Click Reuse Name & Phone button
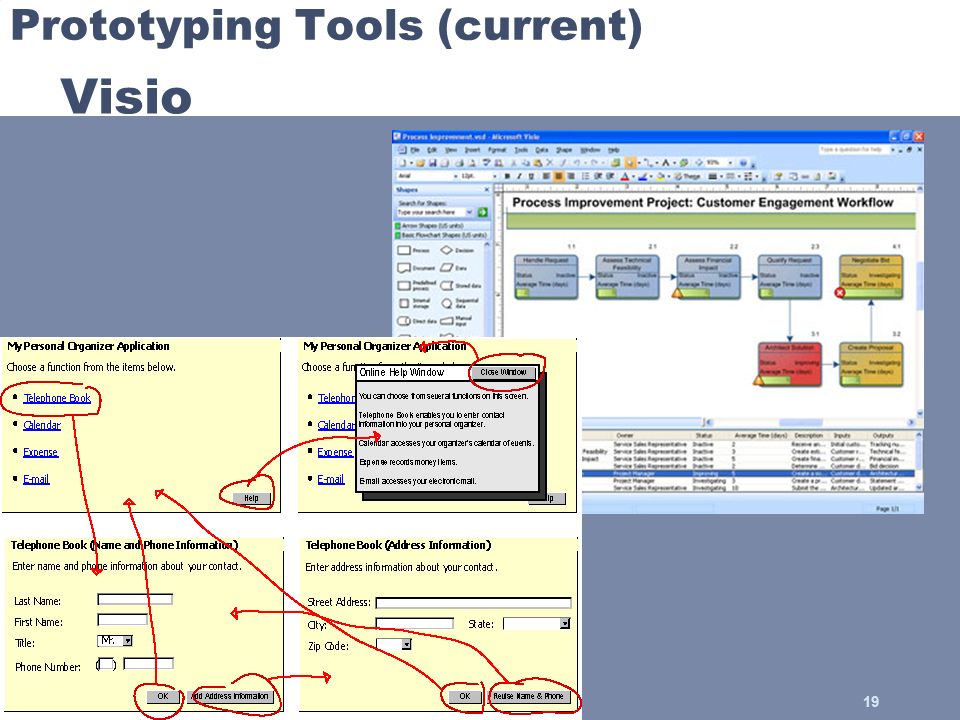The height and width of the screenshot is (720, 960). (x=528, y=696)
